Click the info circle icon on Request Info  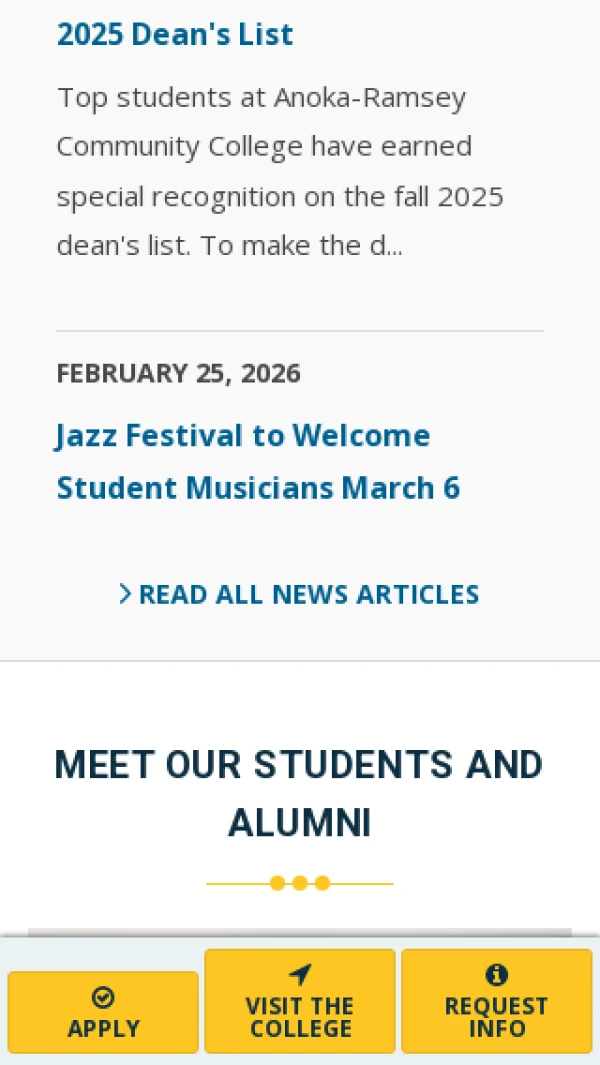click(496, 975)
